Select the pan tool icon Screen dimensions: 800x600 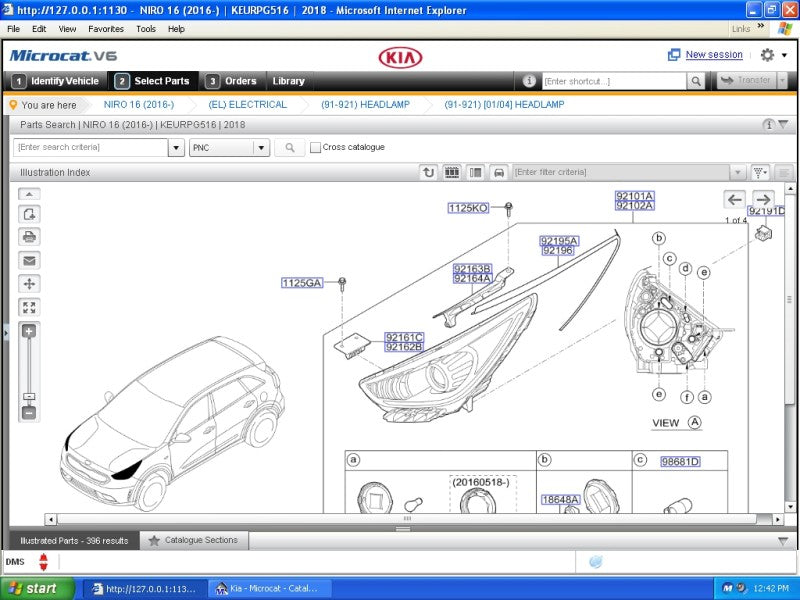coord(27,285)
